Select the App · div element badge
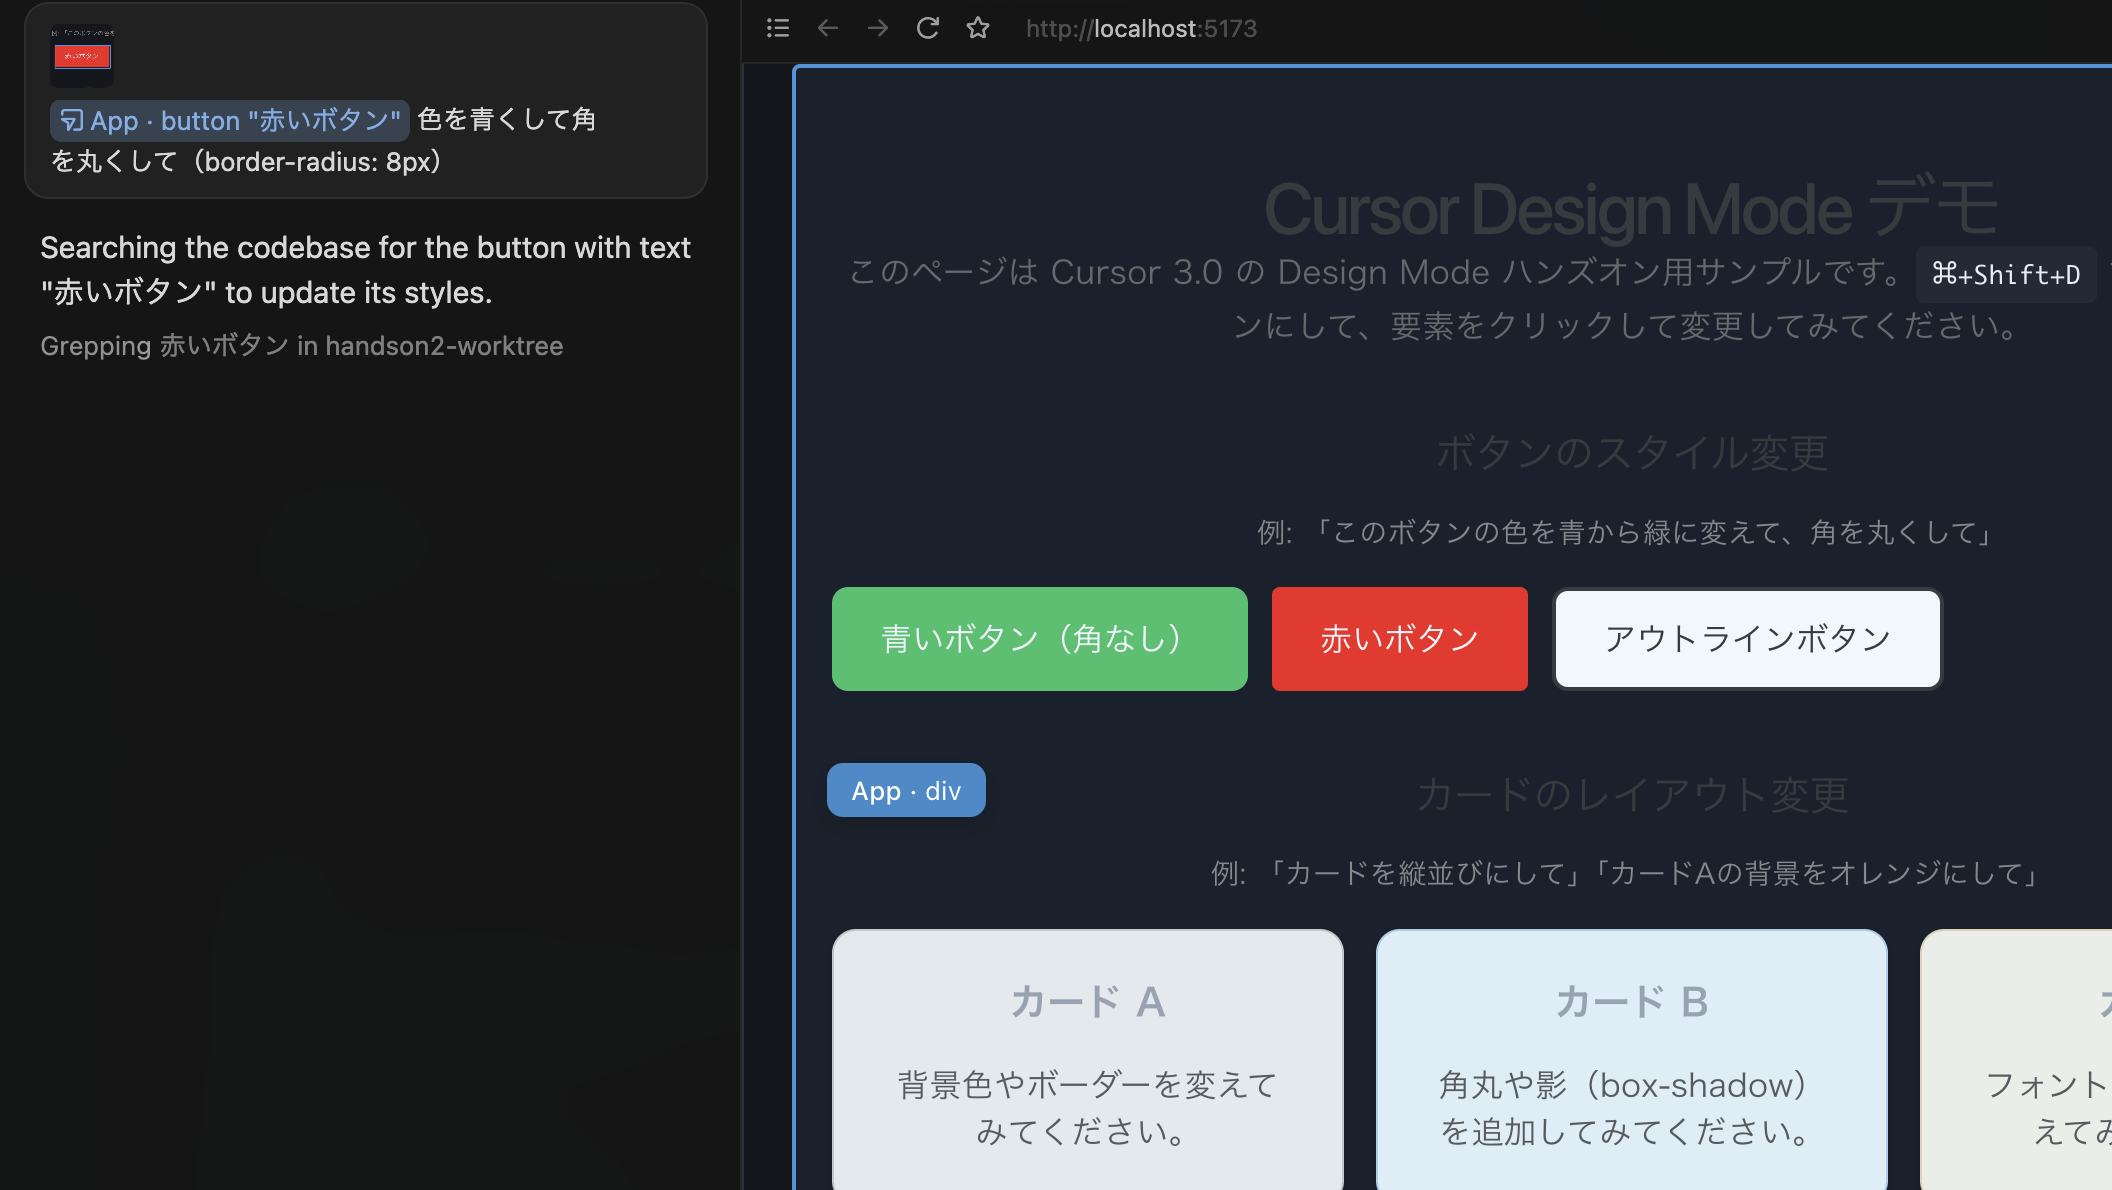2112x1190 pixels. click(x=905, y=789)
